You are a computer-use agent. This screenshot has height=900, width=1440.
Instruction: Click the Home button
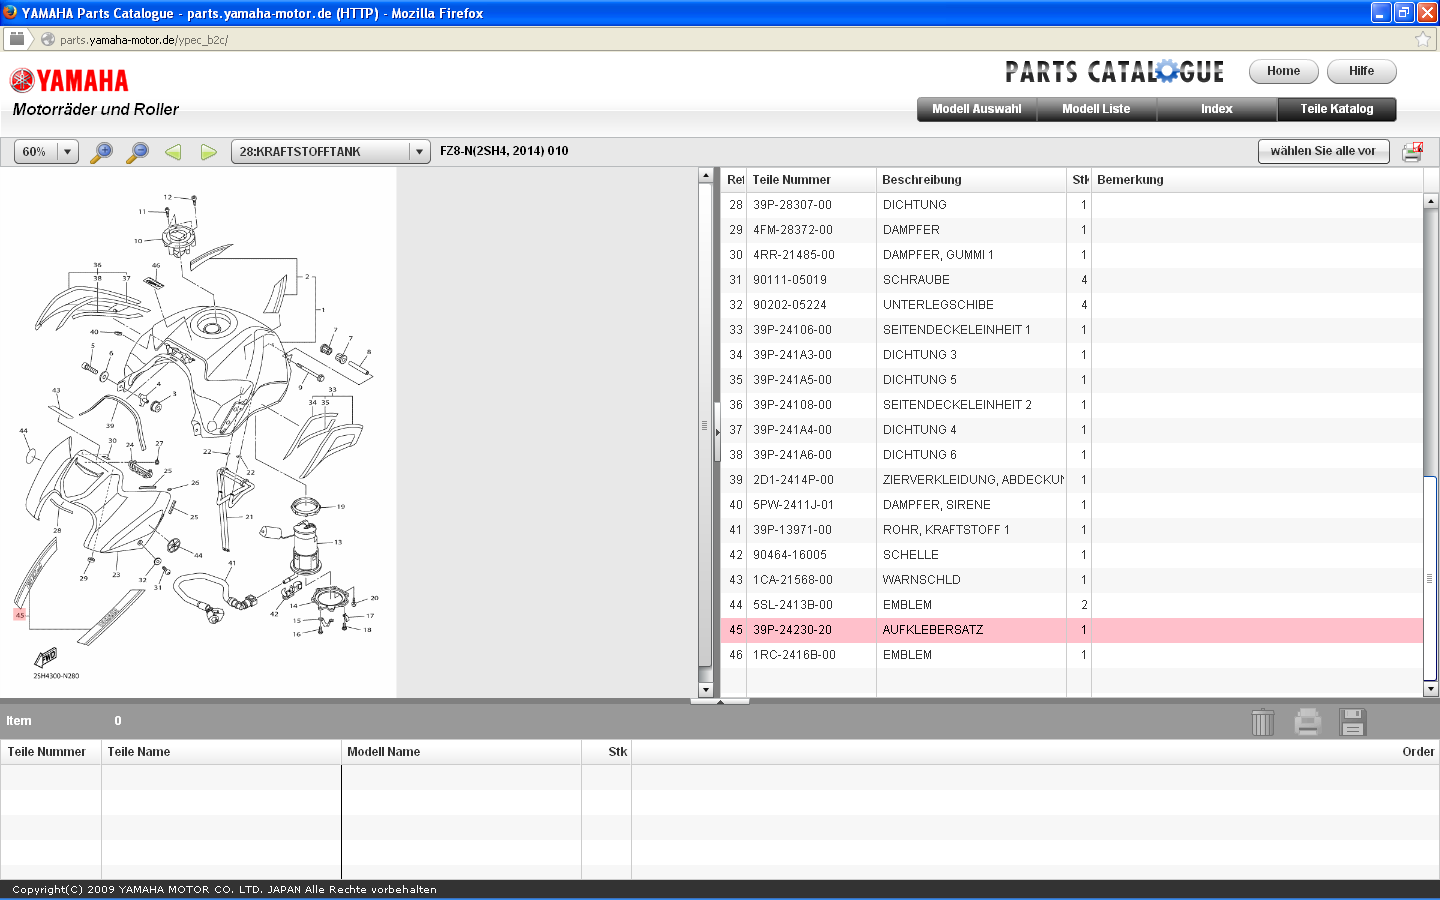1283,71
